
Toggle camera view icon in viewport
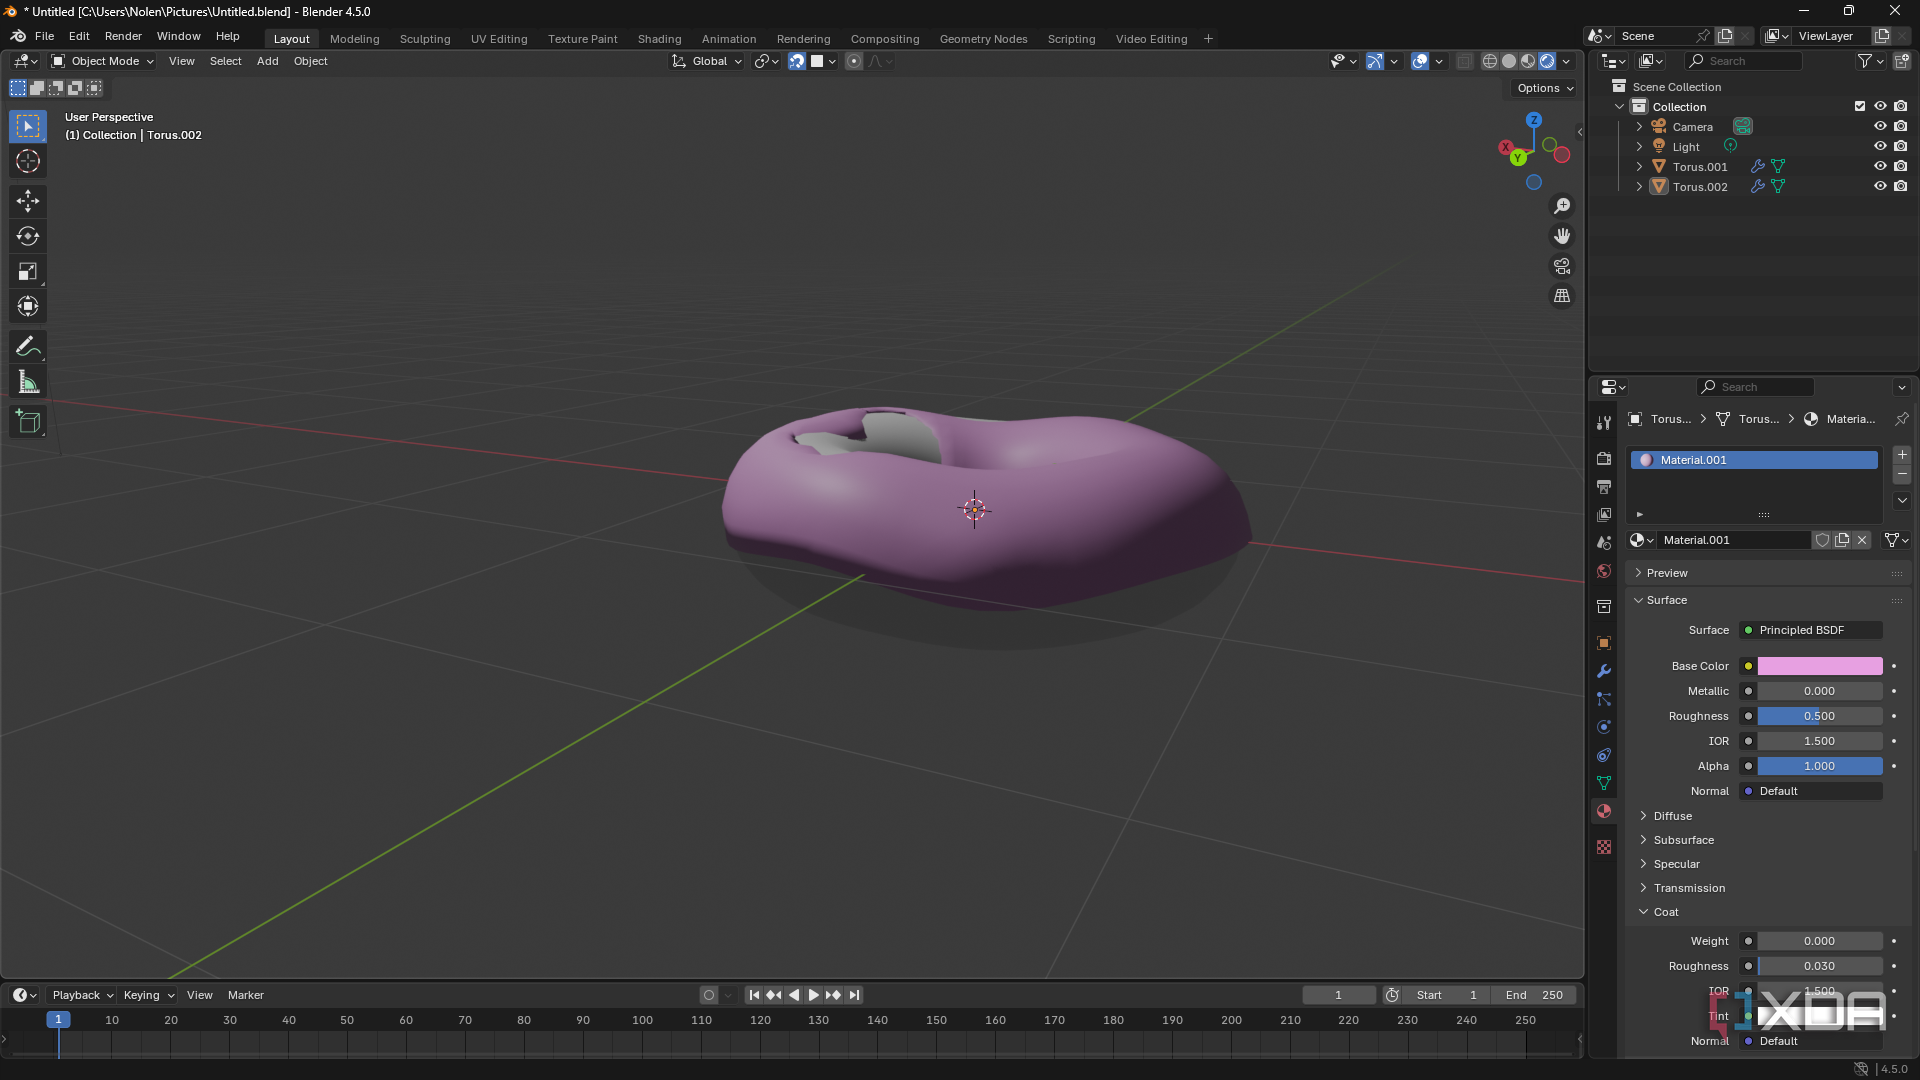point(1562,266)
